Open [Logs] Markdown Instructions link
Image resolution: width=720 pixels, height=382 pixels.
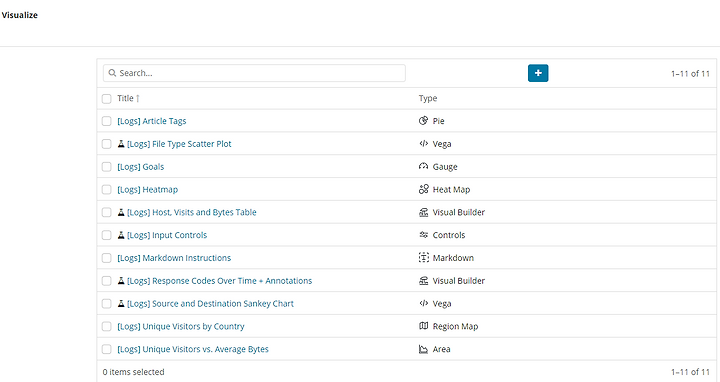point(174,258)
